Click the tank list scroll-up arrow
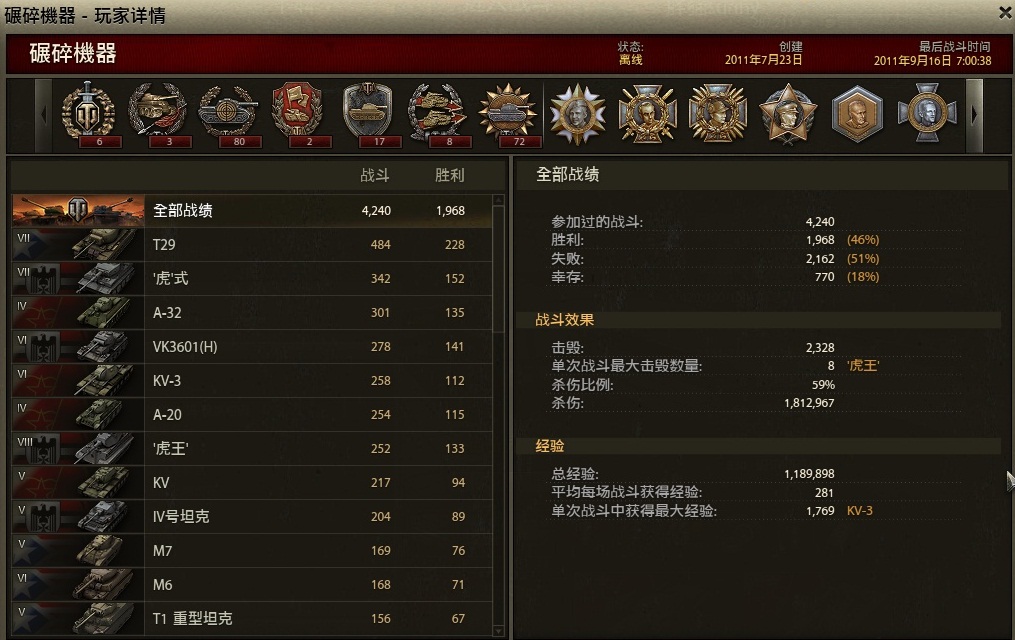 498,201
